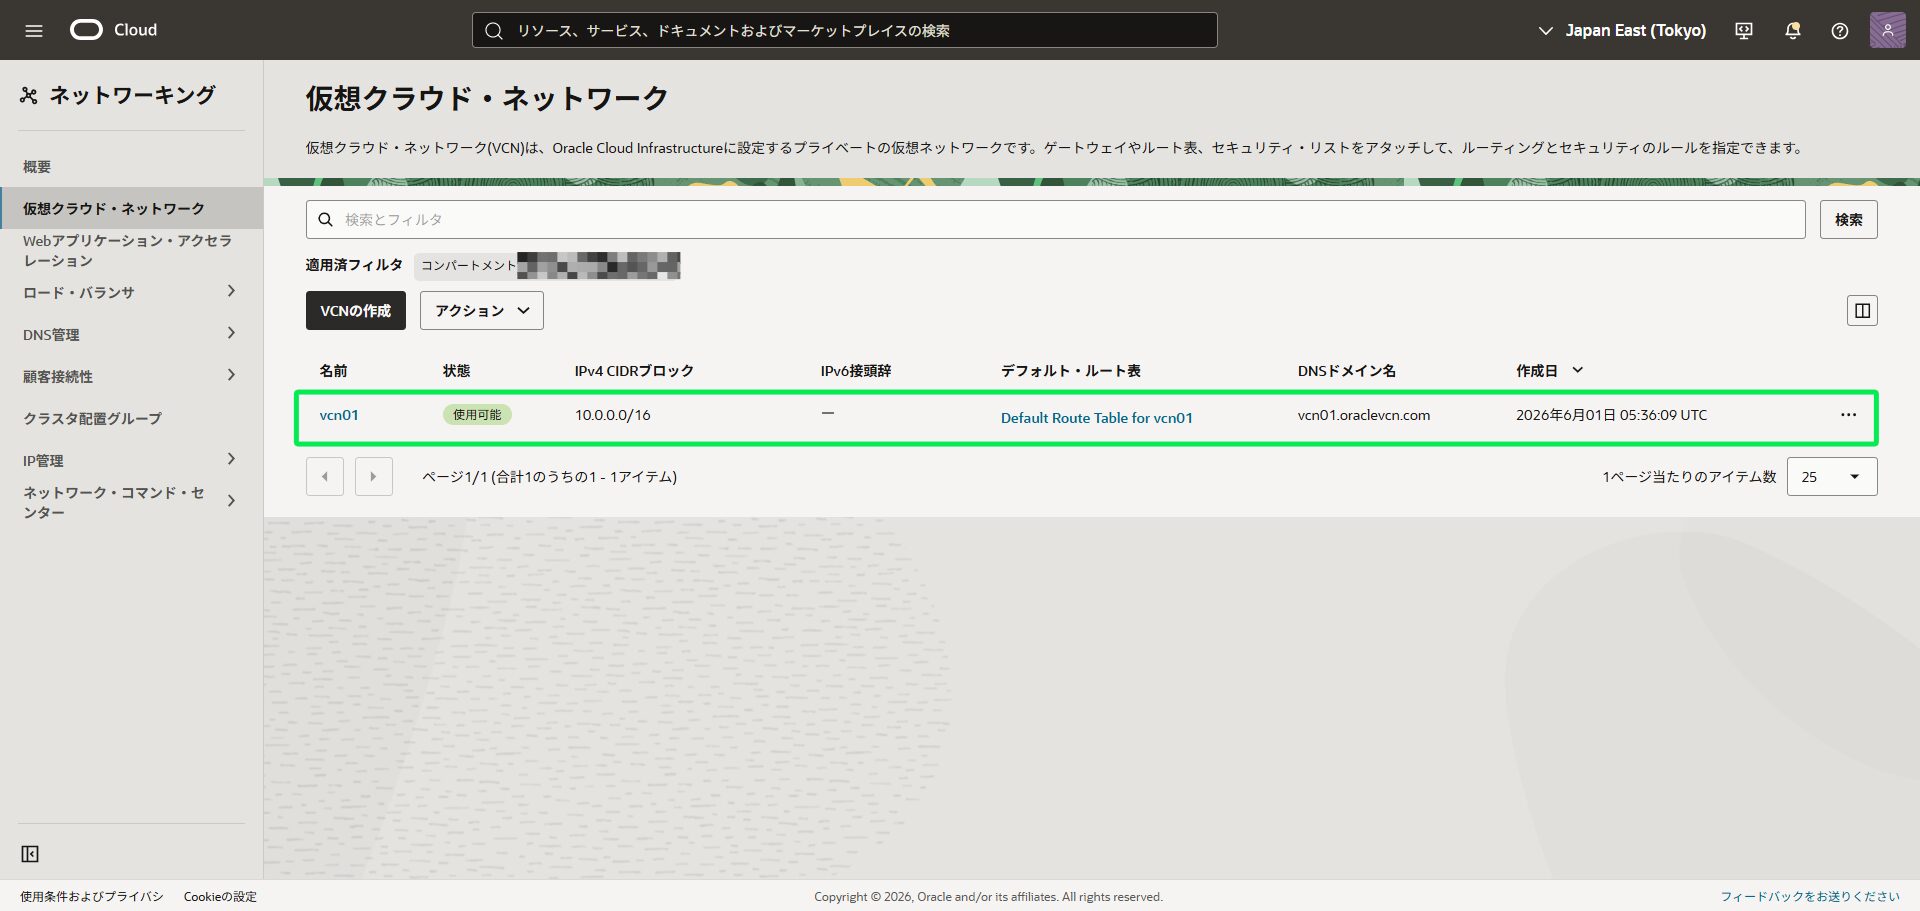Open the table column settings icon
Screen dimensions: 1920x911
[1862, 311]
